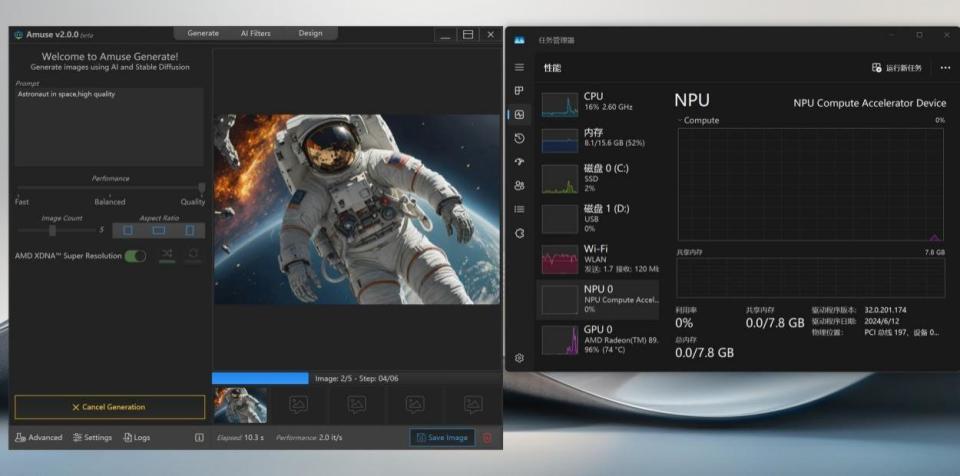Screen dimensions: 960x476
Task: Select 磁盘 1 (D:) USB entry
Action: (x=598, y=219)
